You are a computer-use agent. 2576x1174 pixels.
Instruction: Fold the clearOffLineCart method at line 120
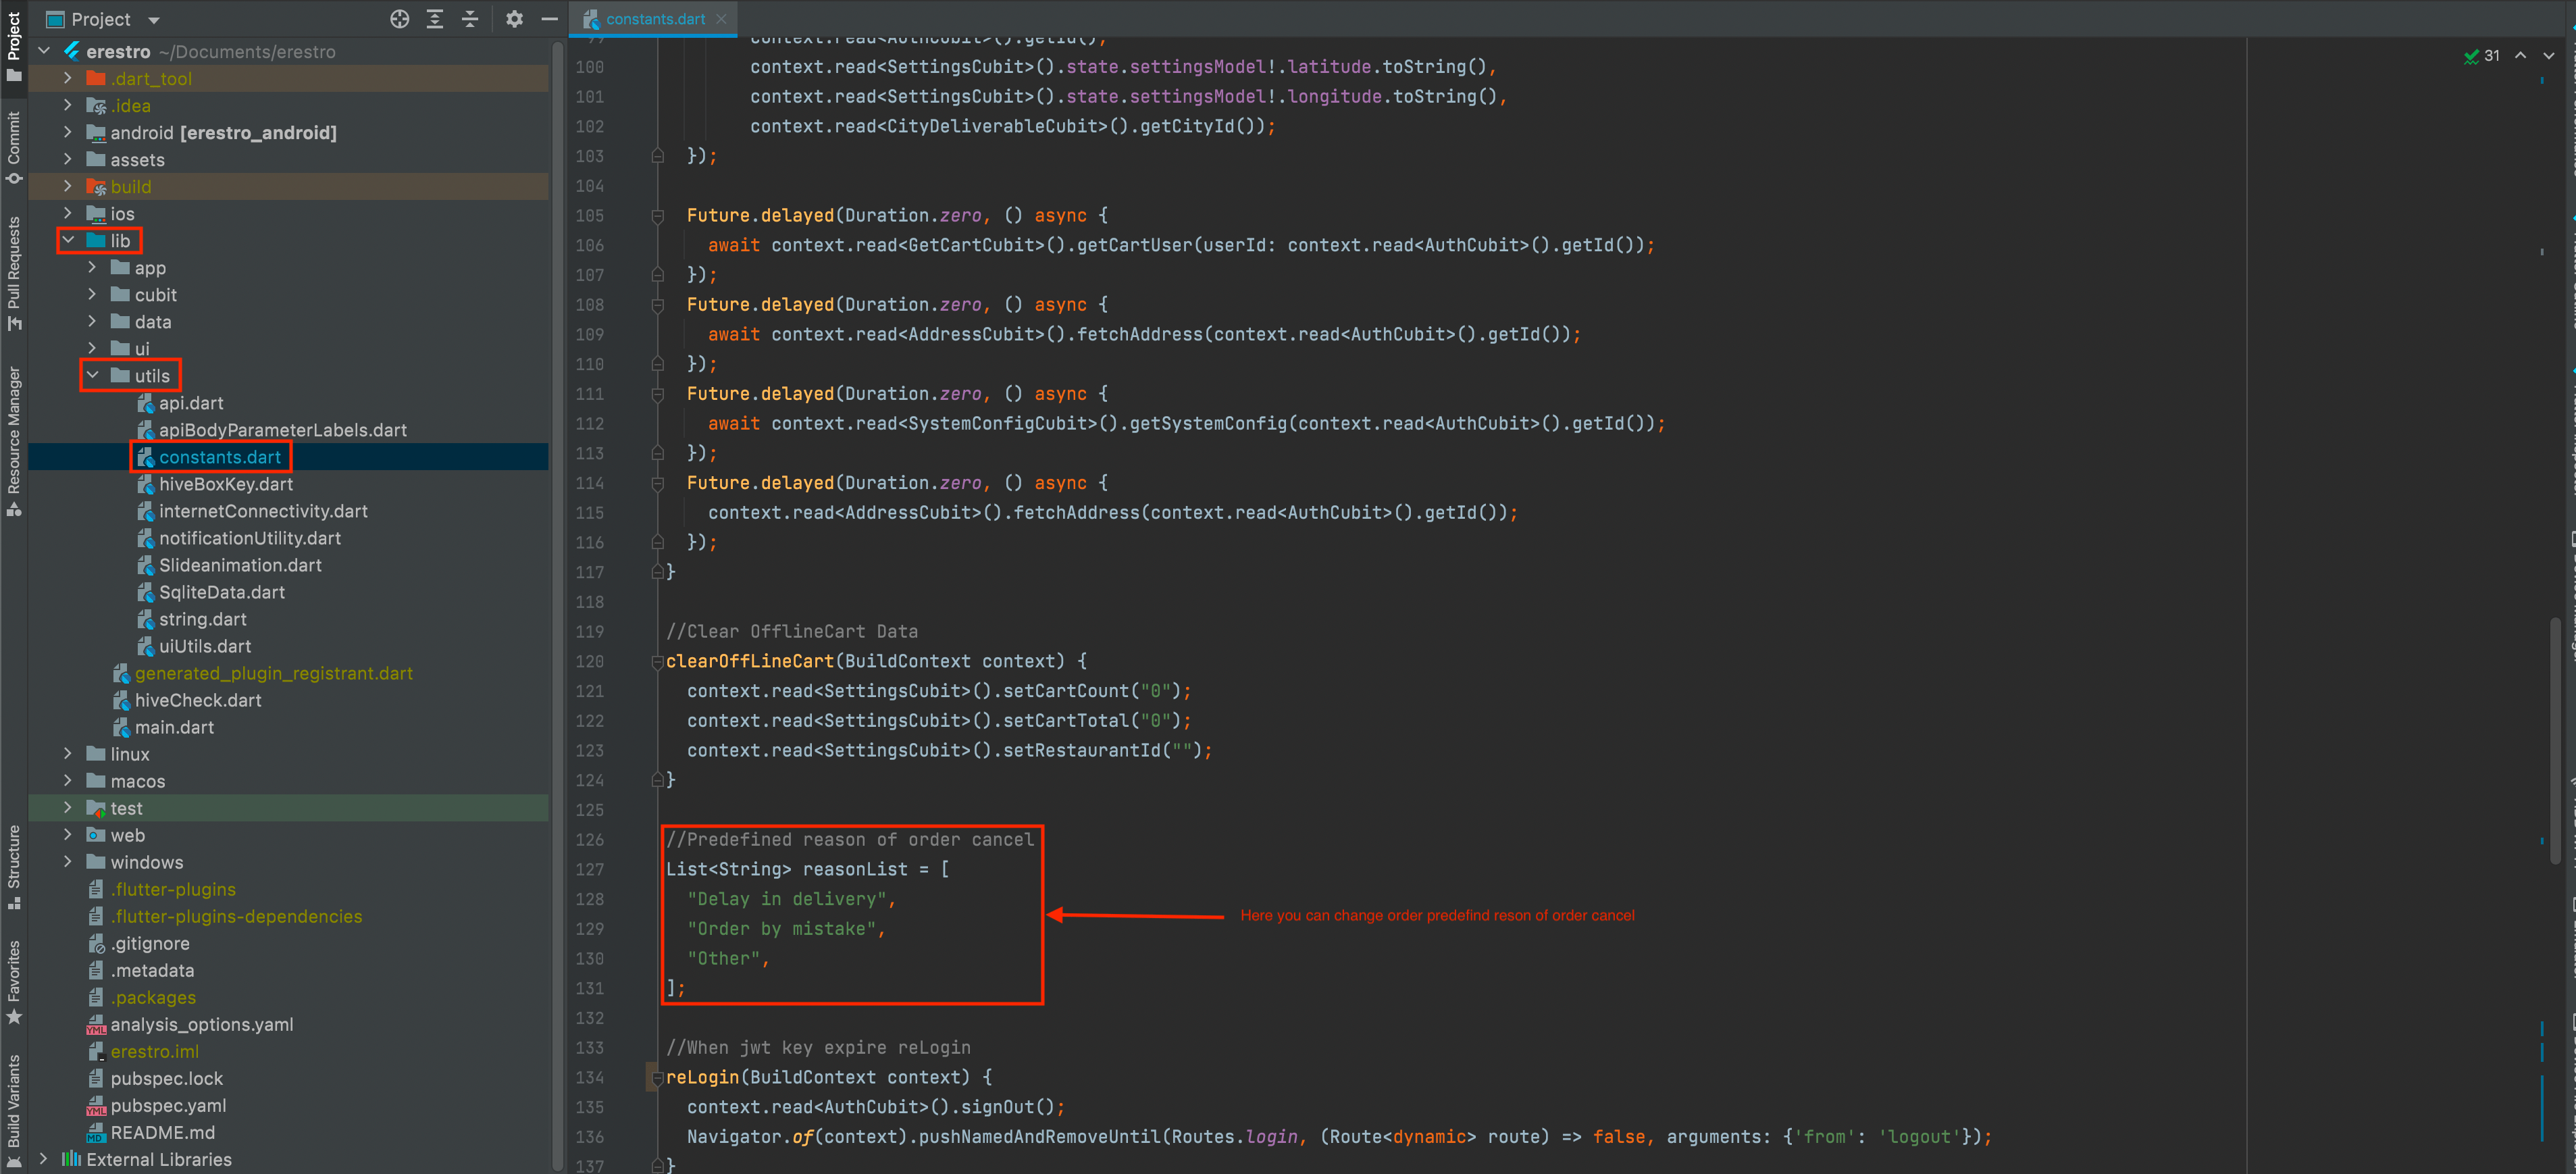(657, 661)
